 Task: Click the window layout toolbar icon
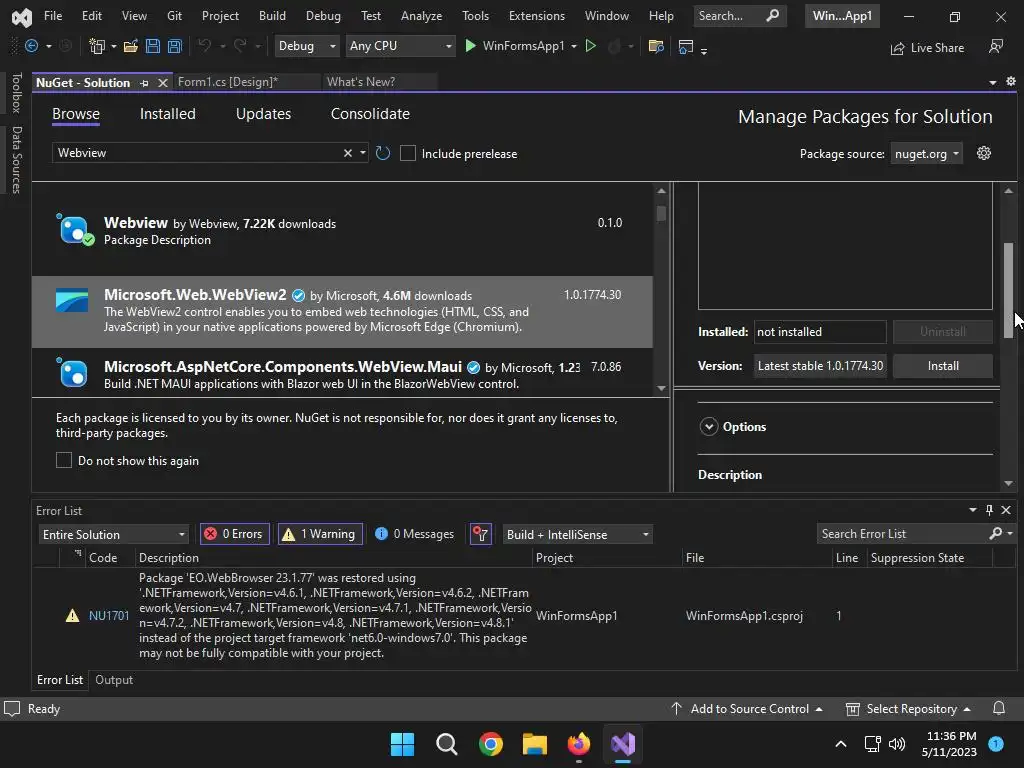tap(686, 46)
